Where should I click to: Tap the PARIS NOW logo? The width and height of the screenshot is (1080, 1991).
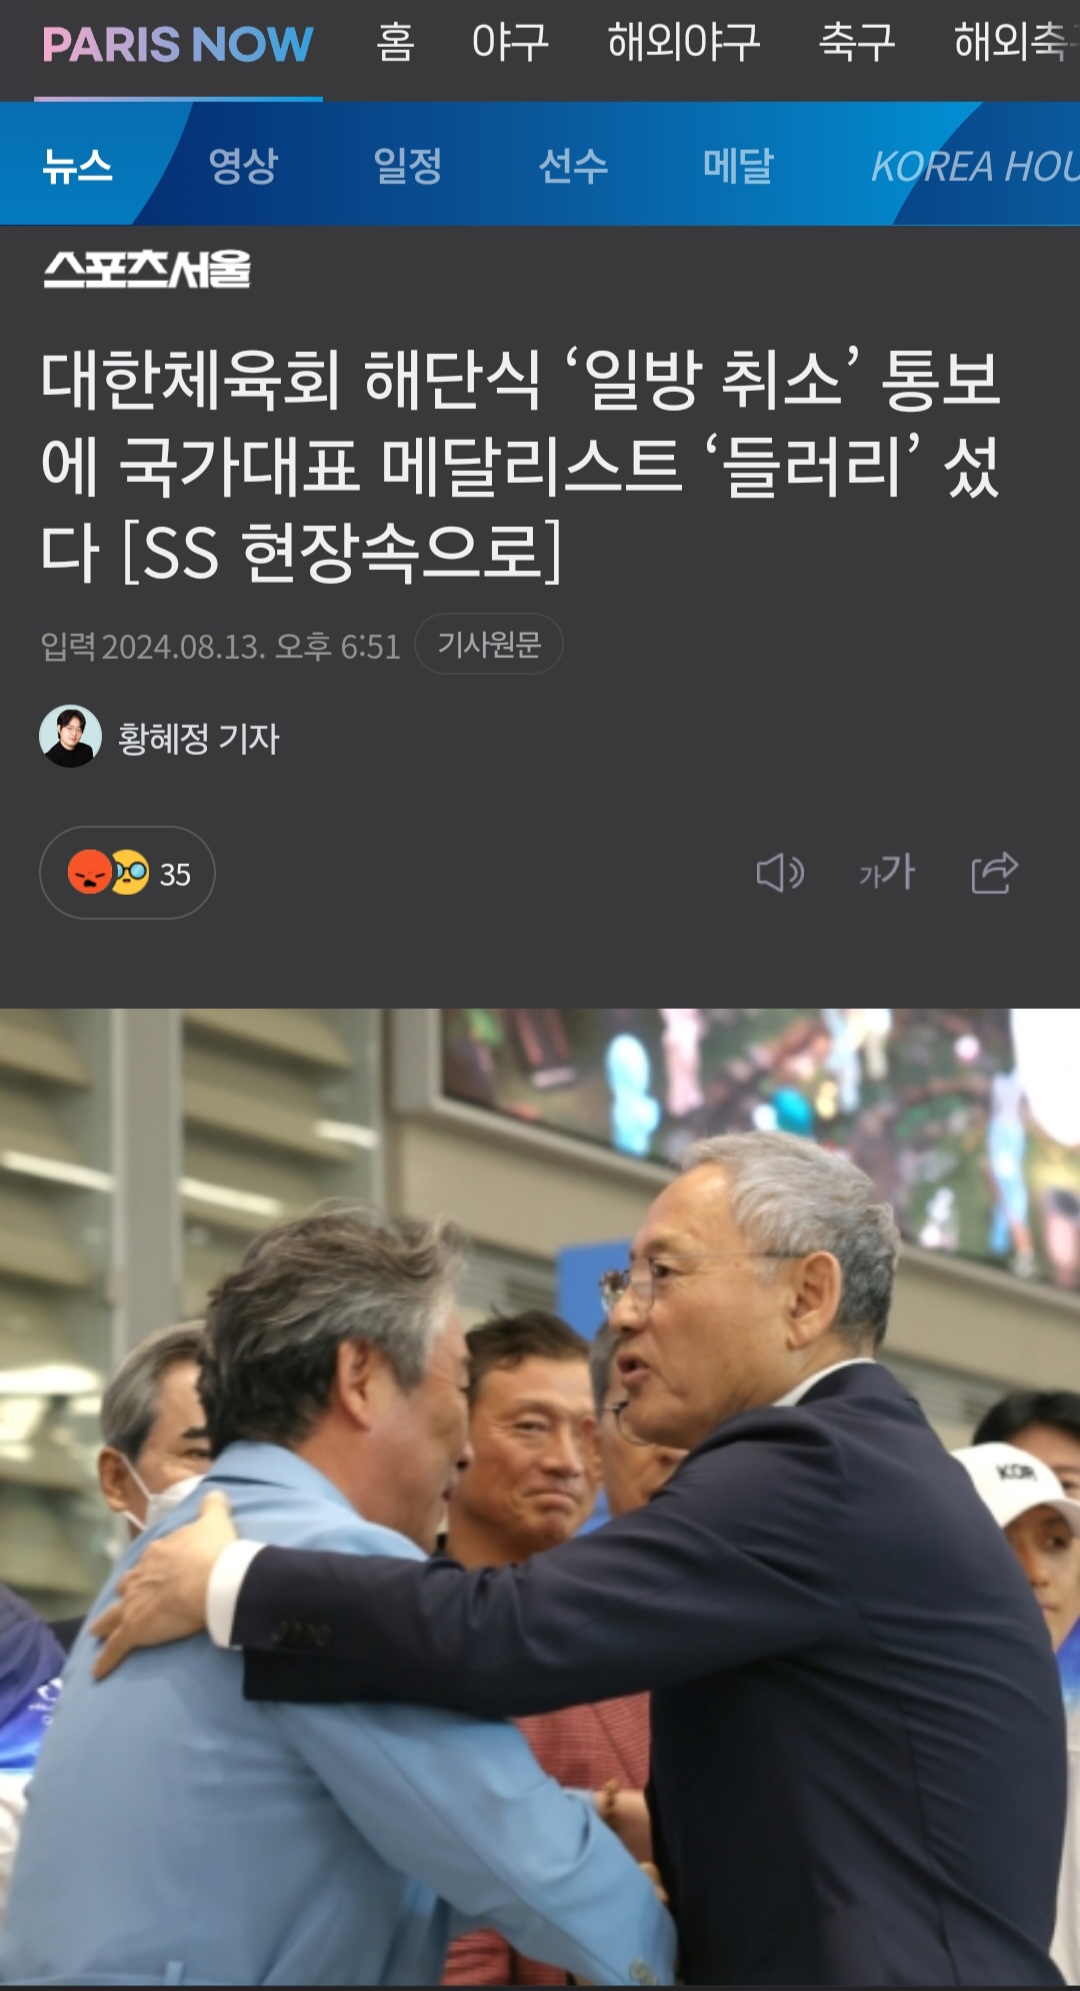tap(177, 44)
